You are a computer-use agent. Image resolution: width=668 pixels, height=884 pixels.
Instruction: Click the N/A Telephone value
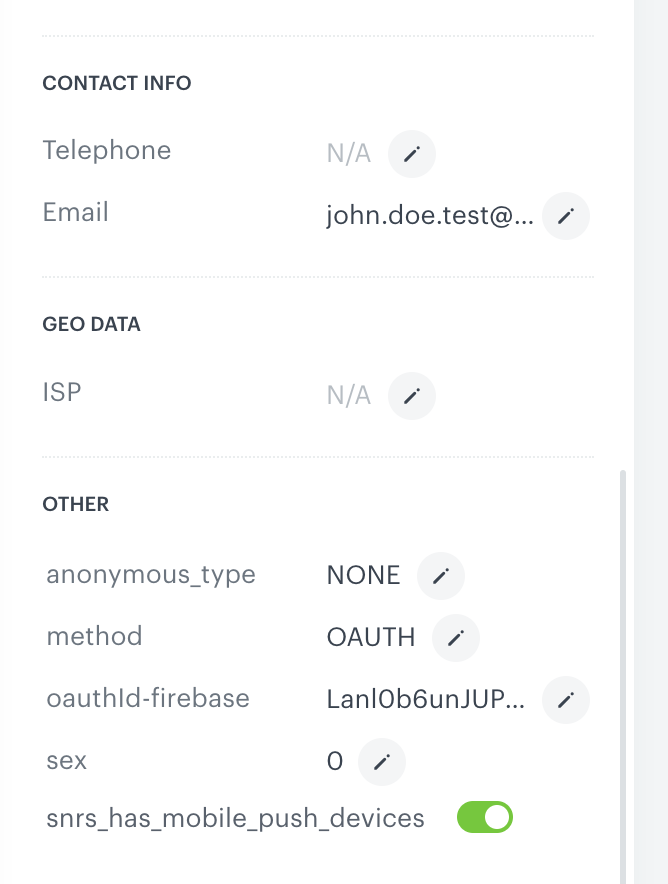pos(348,153)
